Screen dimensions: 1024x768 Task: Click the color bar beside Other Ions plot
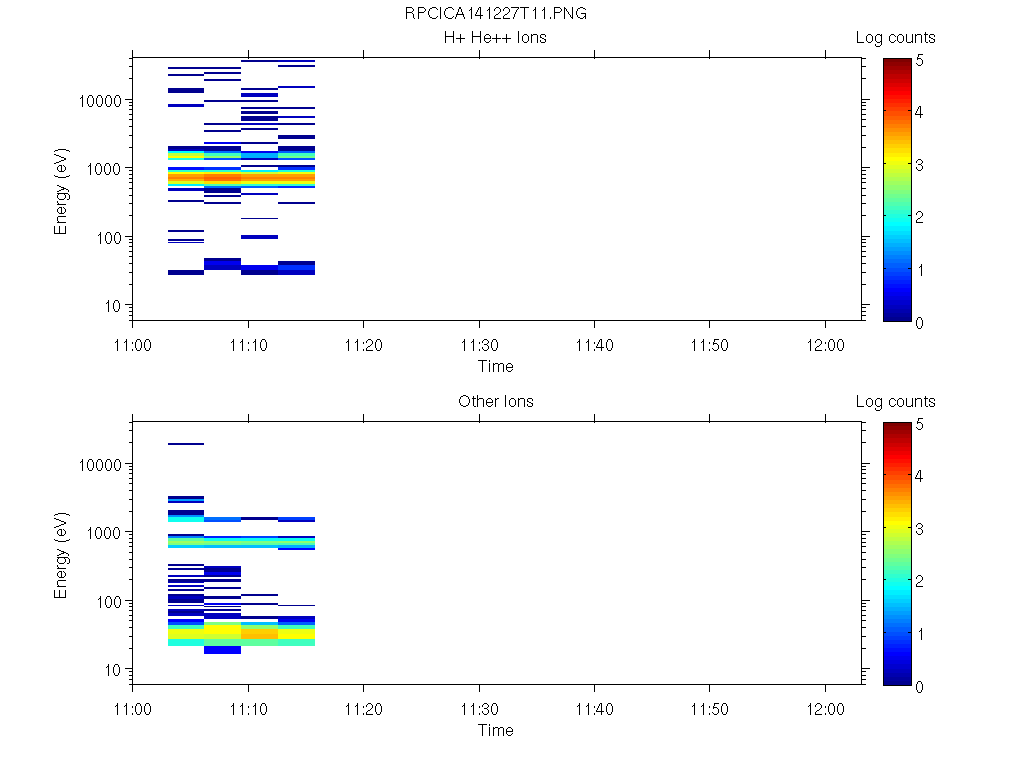tap(897, 554)
